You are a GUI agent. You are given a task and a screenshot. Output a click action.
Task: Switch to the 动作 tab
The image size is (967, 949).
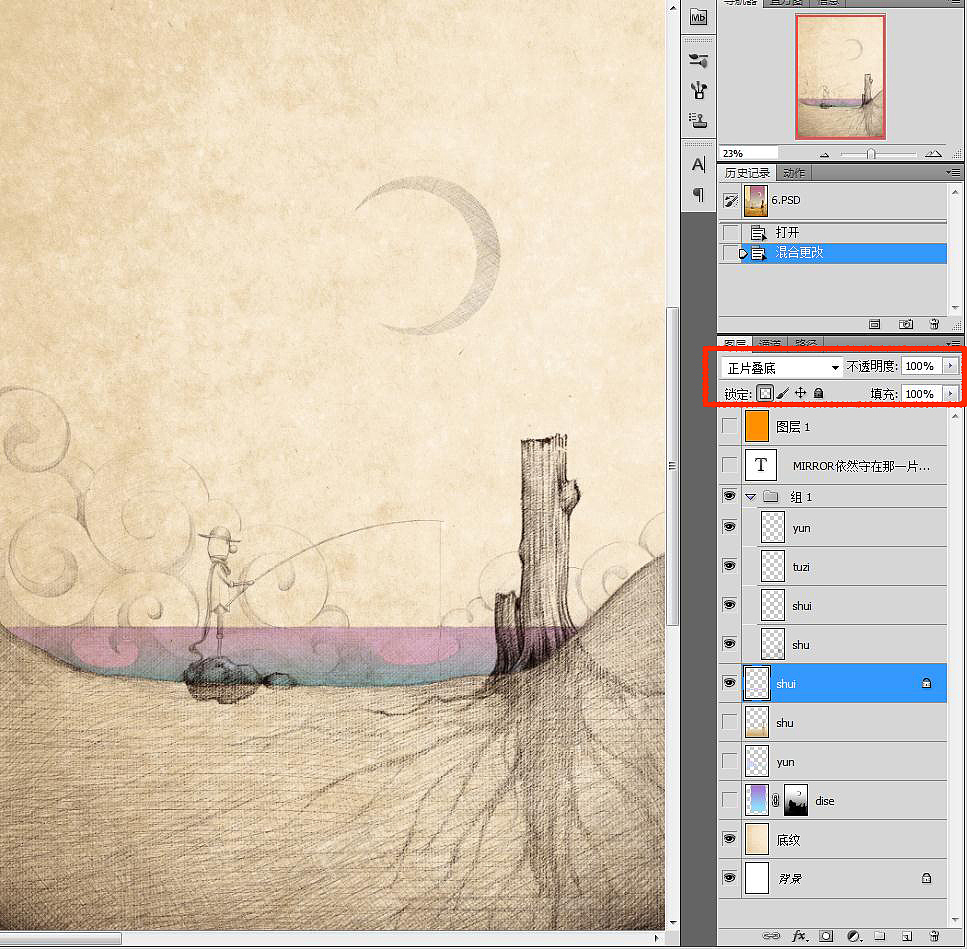point(794,173)
